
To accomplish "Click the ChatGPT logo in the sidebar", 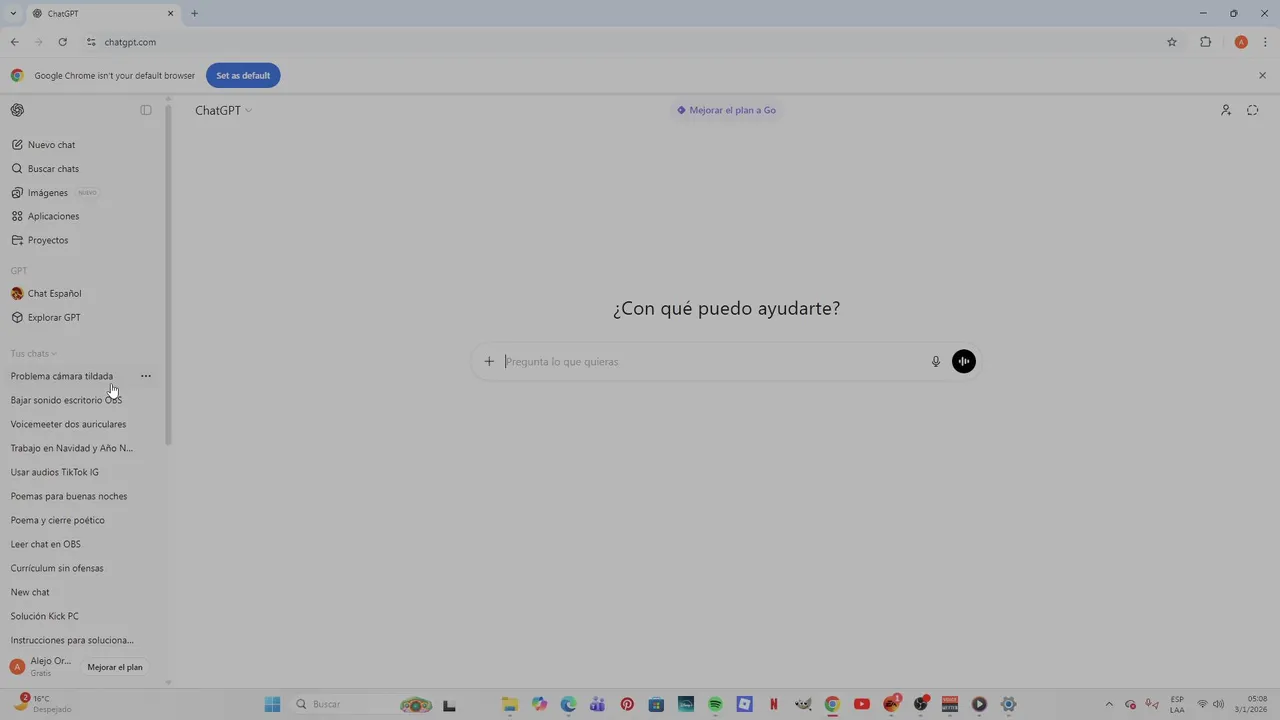I will (17, 110).
